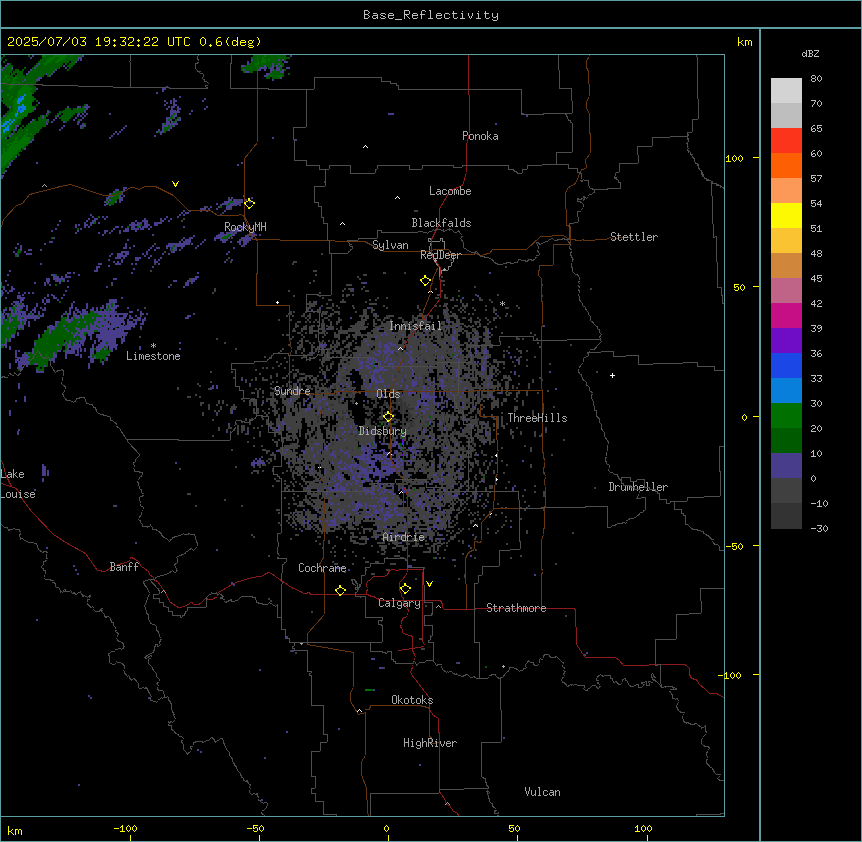The height and width of the screenshot is (842, 862).
Task: Click the Stettler label
Action: [634, 237]
